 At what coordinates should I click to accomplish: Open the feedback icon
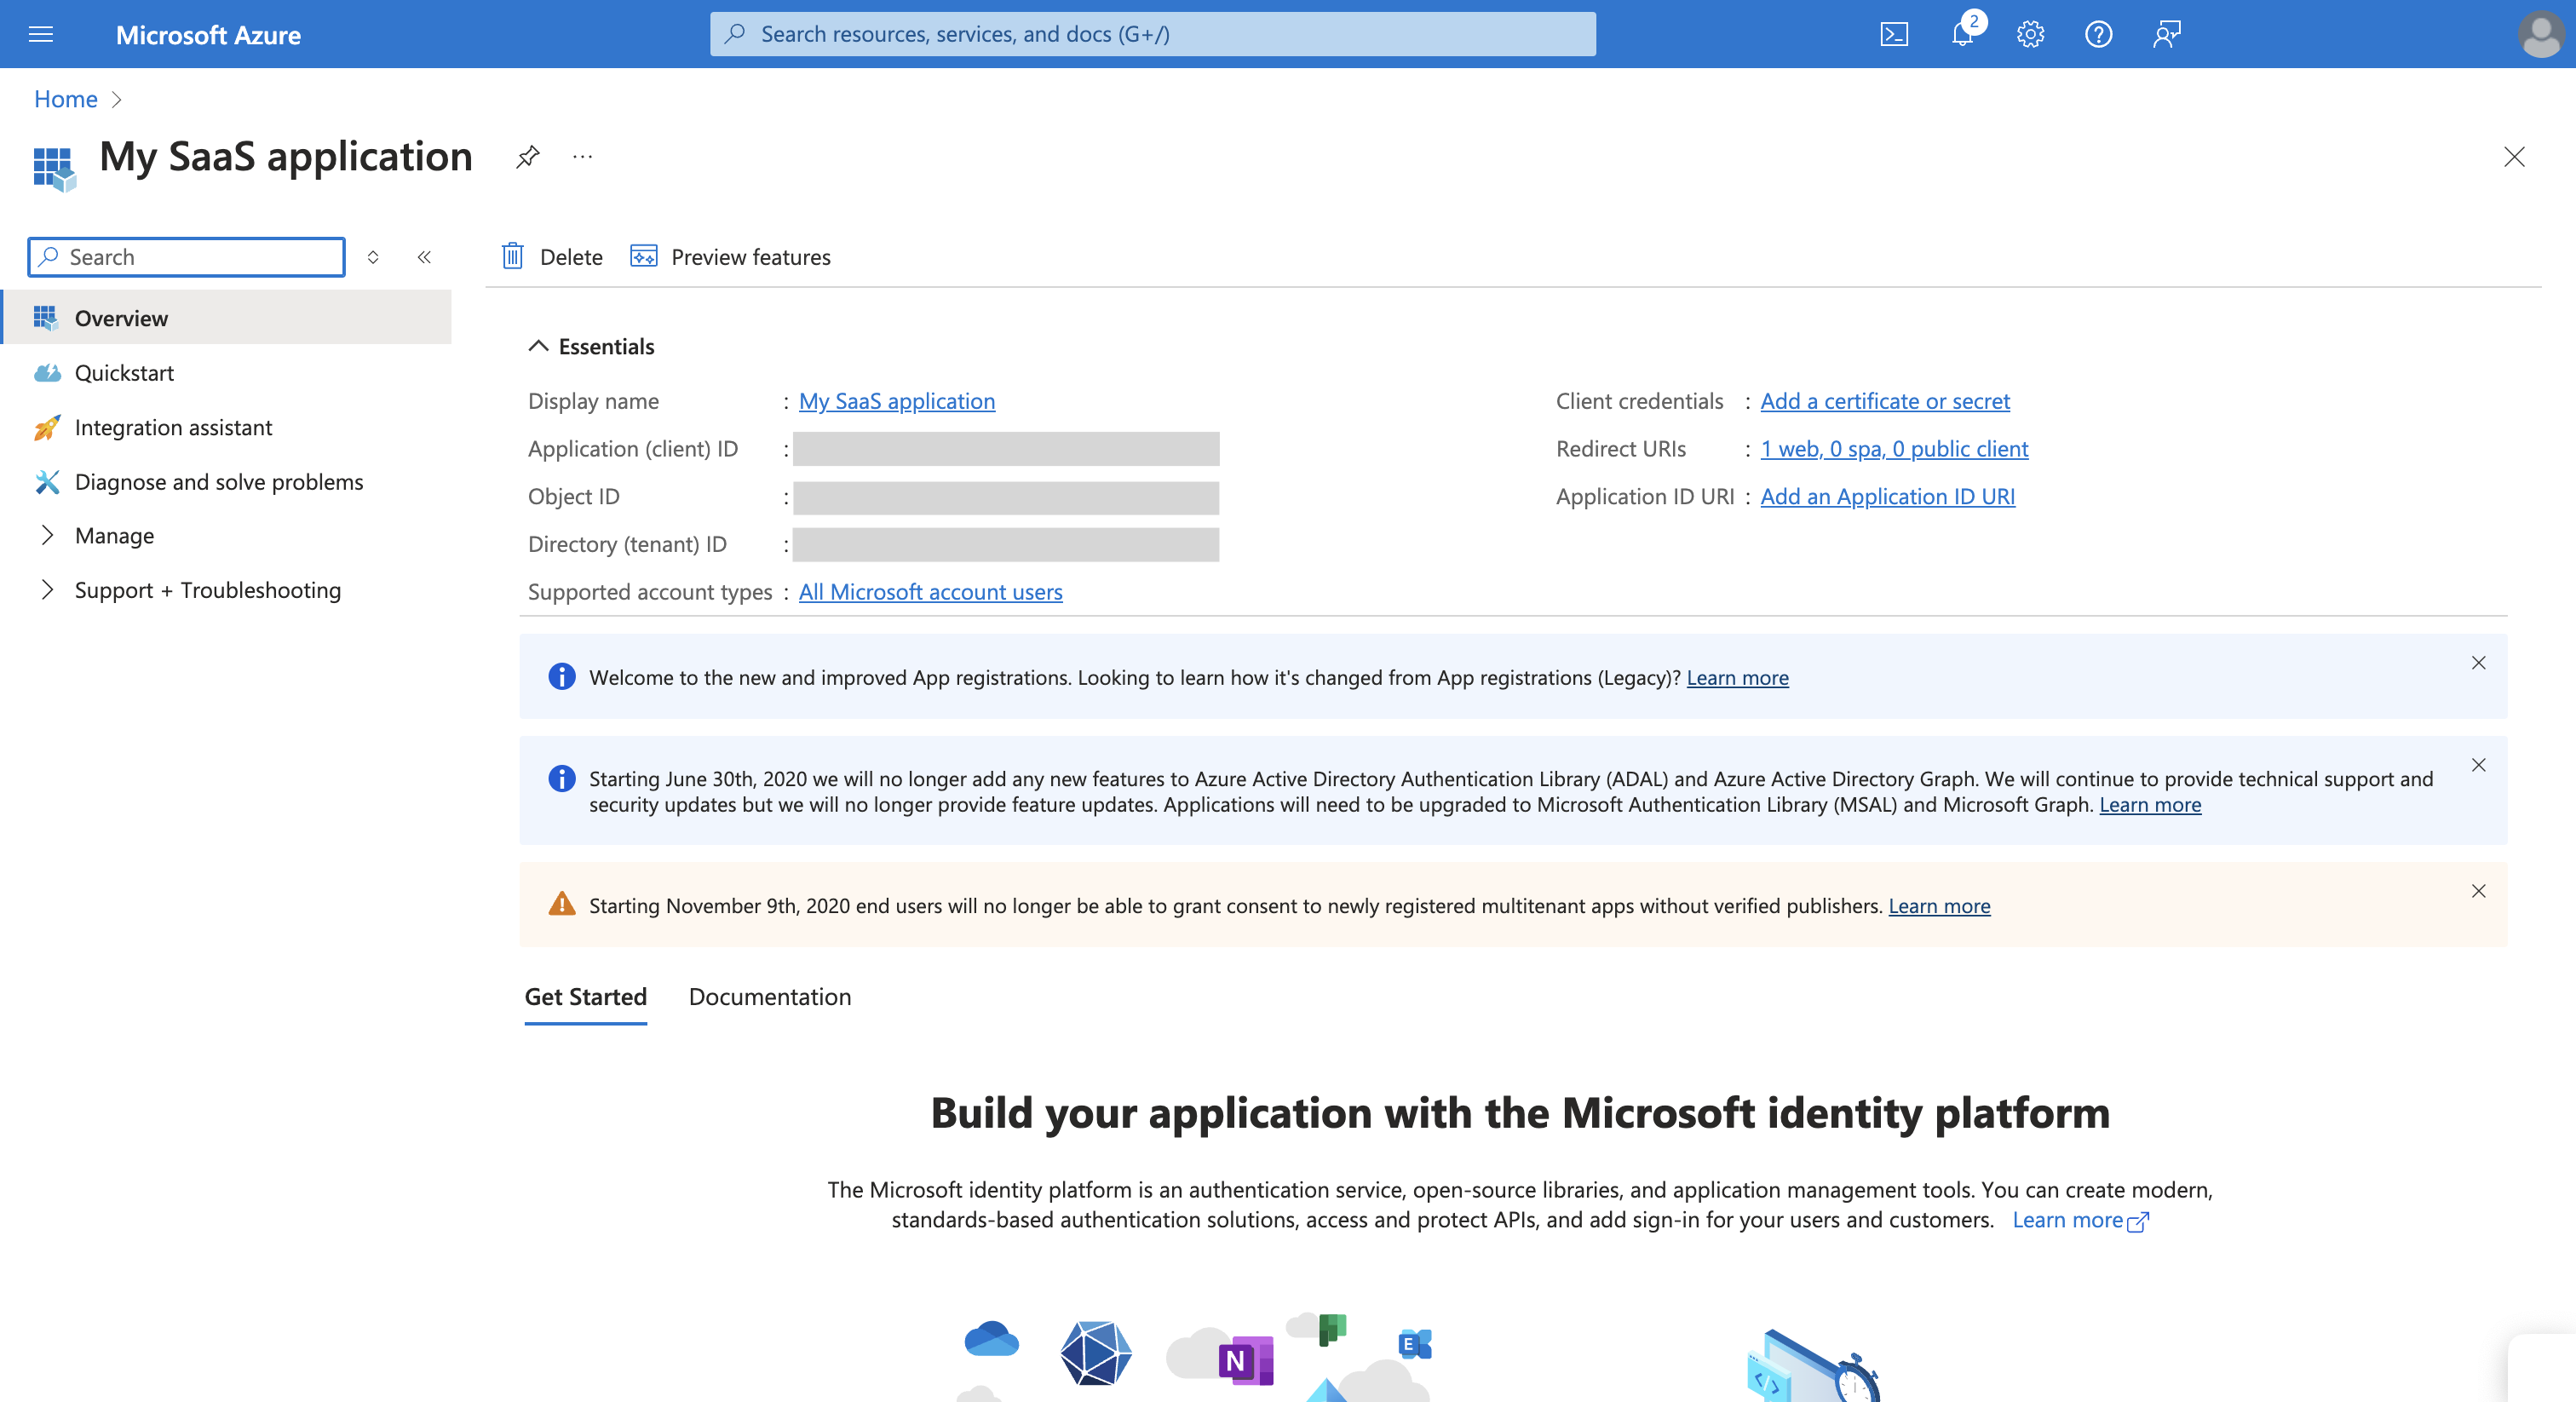coord(2167,33)
